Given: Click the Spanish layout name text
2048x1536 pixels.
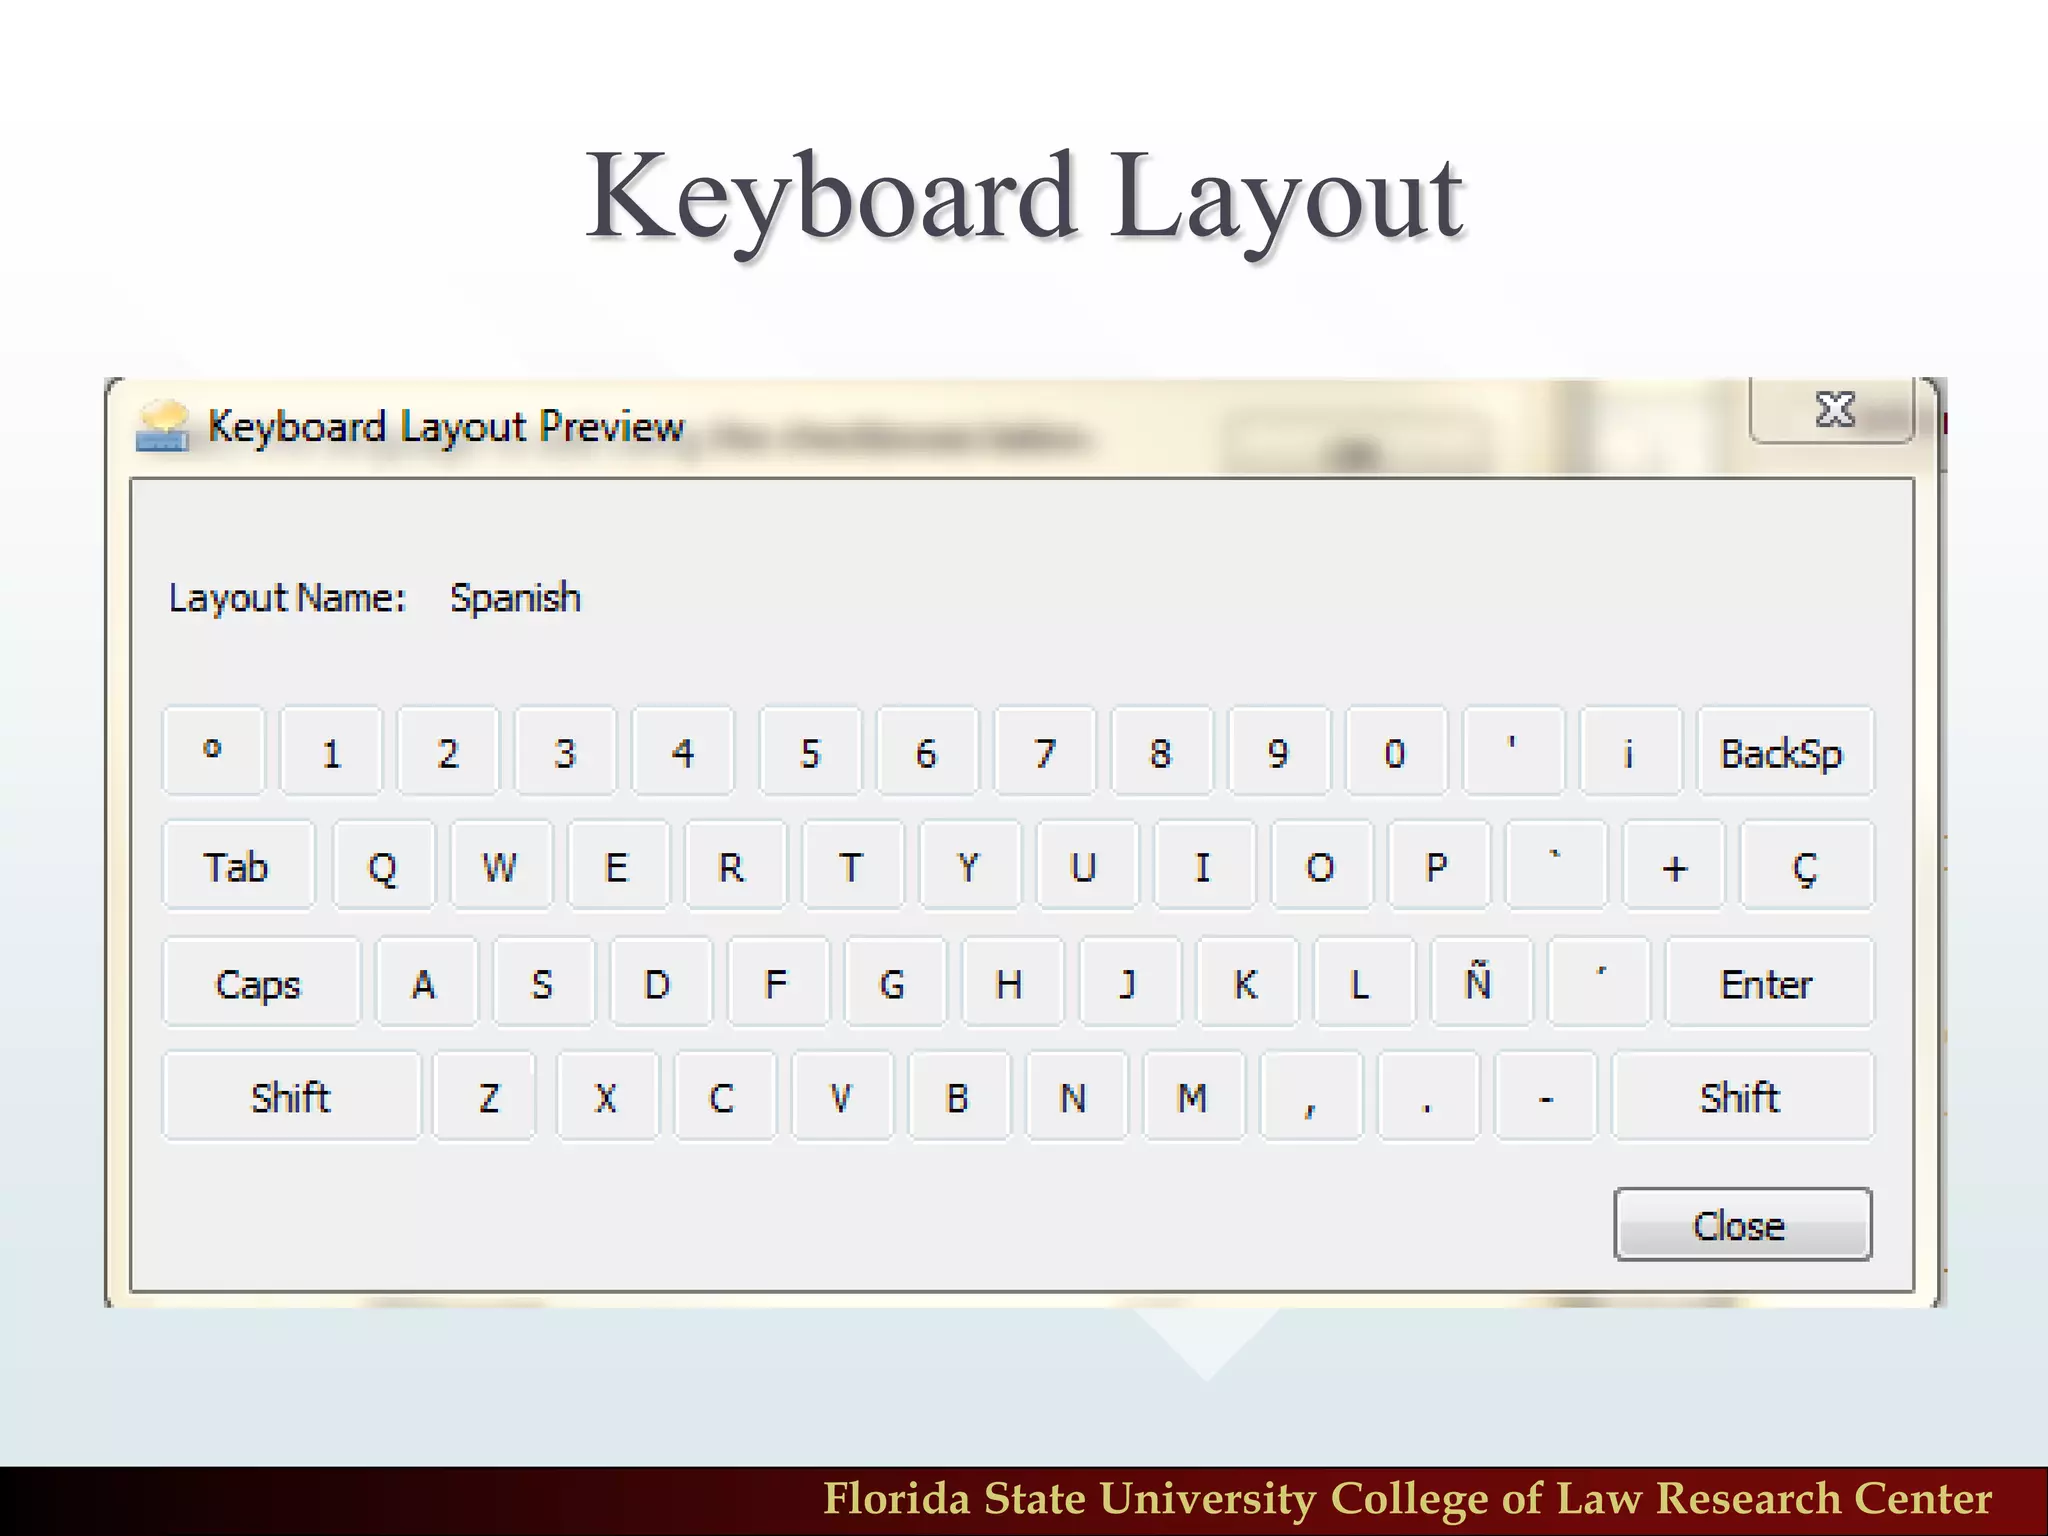Looking at the screenshot, I should pos(515,598).
